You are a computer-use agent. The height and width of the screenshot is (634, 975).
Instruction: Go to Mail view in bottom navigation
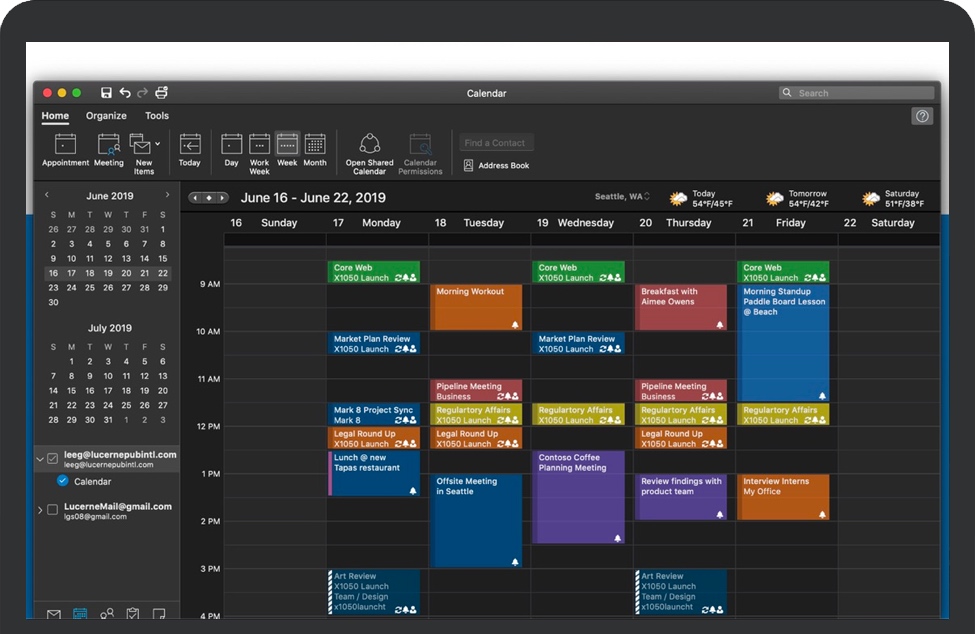pyautogui.click(x=54, y=614)
